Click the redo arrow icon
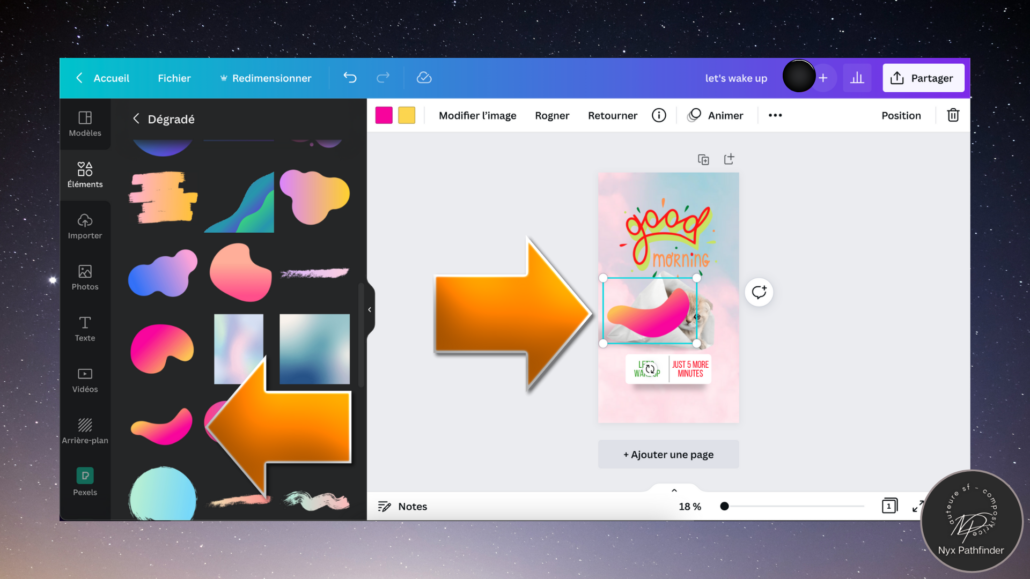Image resolution: width=1030 pixels, height=579 pixels. pos(383,78)
